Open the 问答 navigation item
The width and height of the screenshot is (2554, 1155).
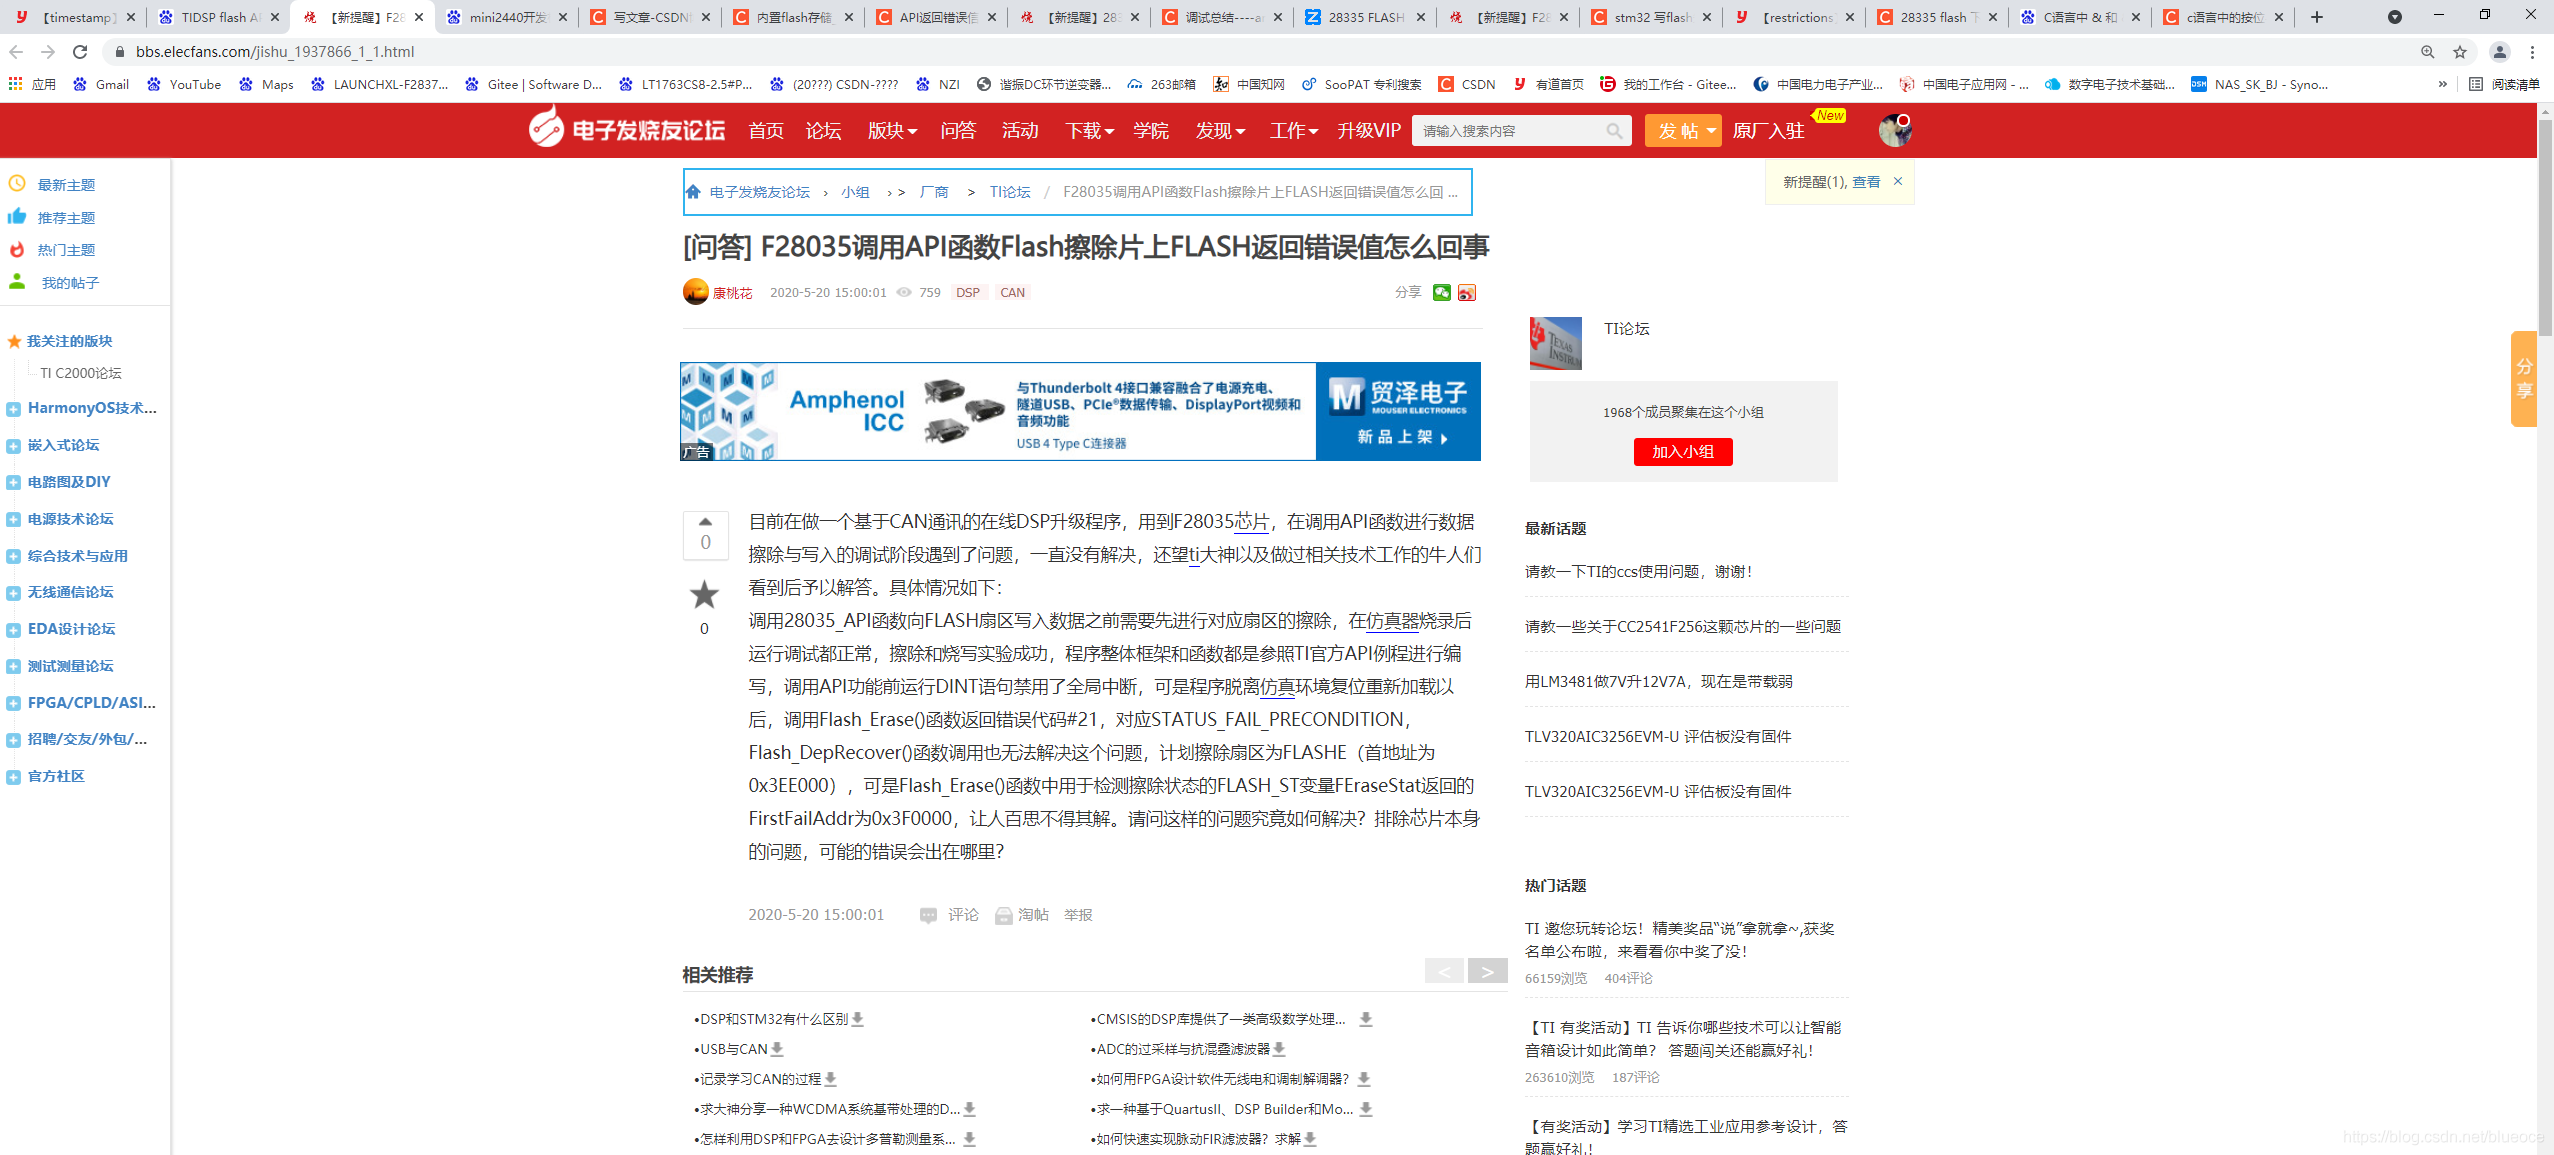(957, 131)
